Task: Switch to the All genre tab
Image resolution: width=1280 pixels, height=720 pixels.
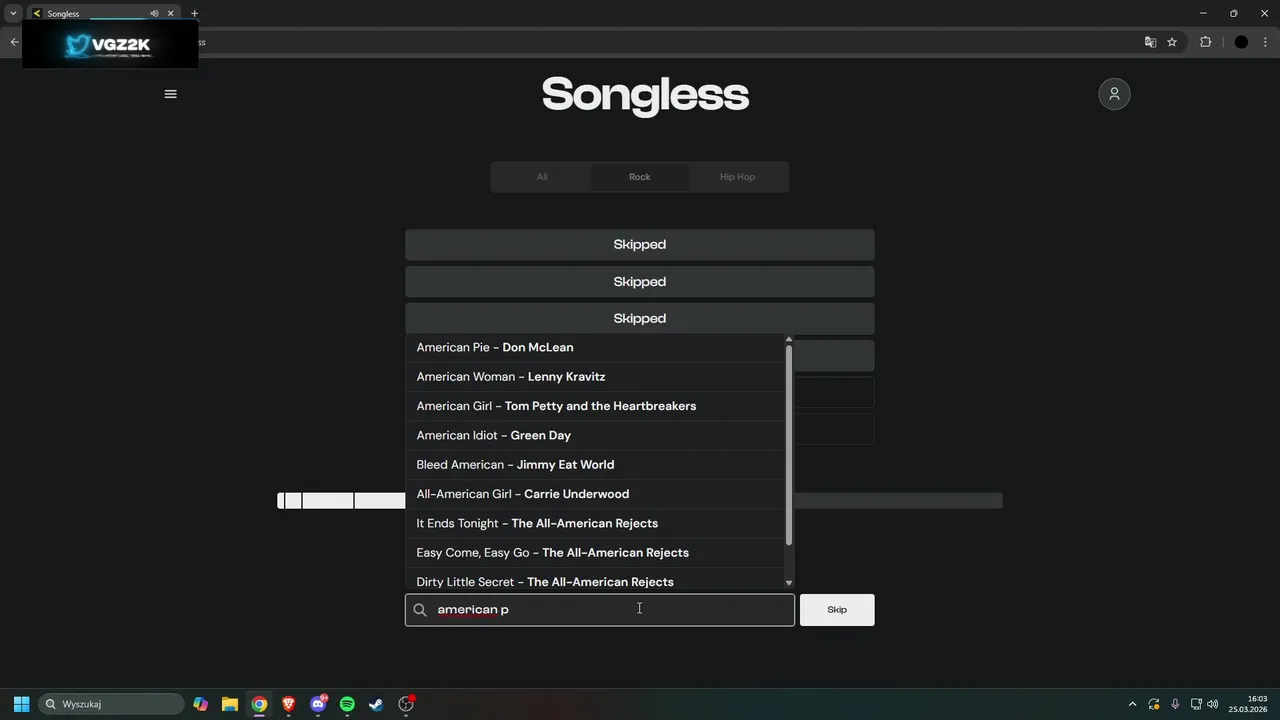Action: [542, 177]
